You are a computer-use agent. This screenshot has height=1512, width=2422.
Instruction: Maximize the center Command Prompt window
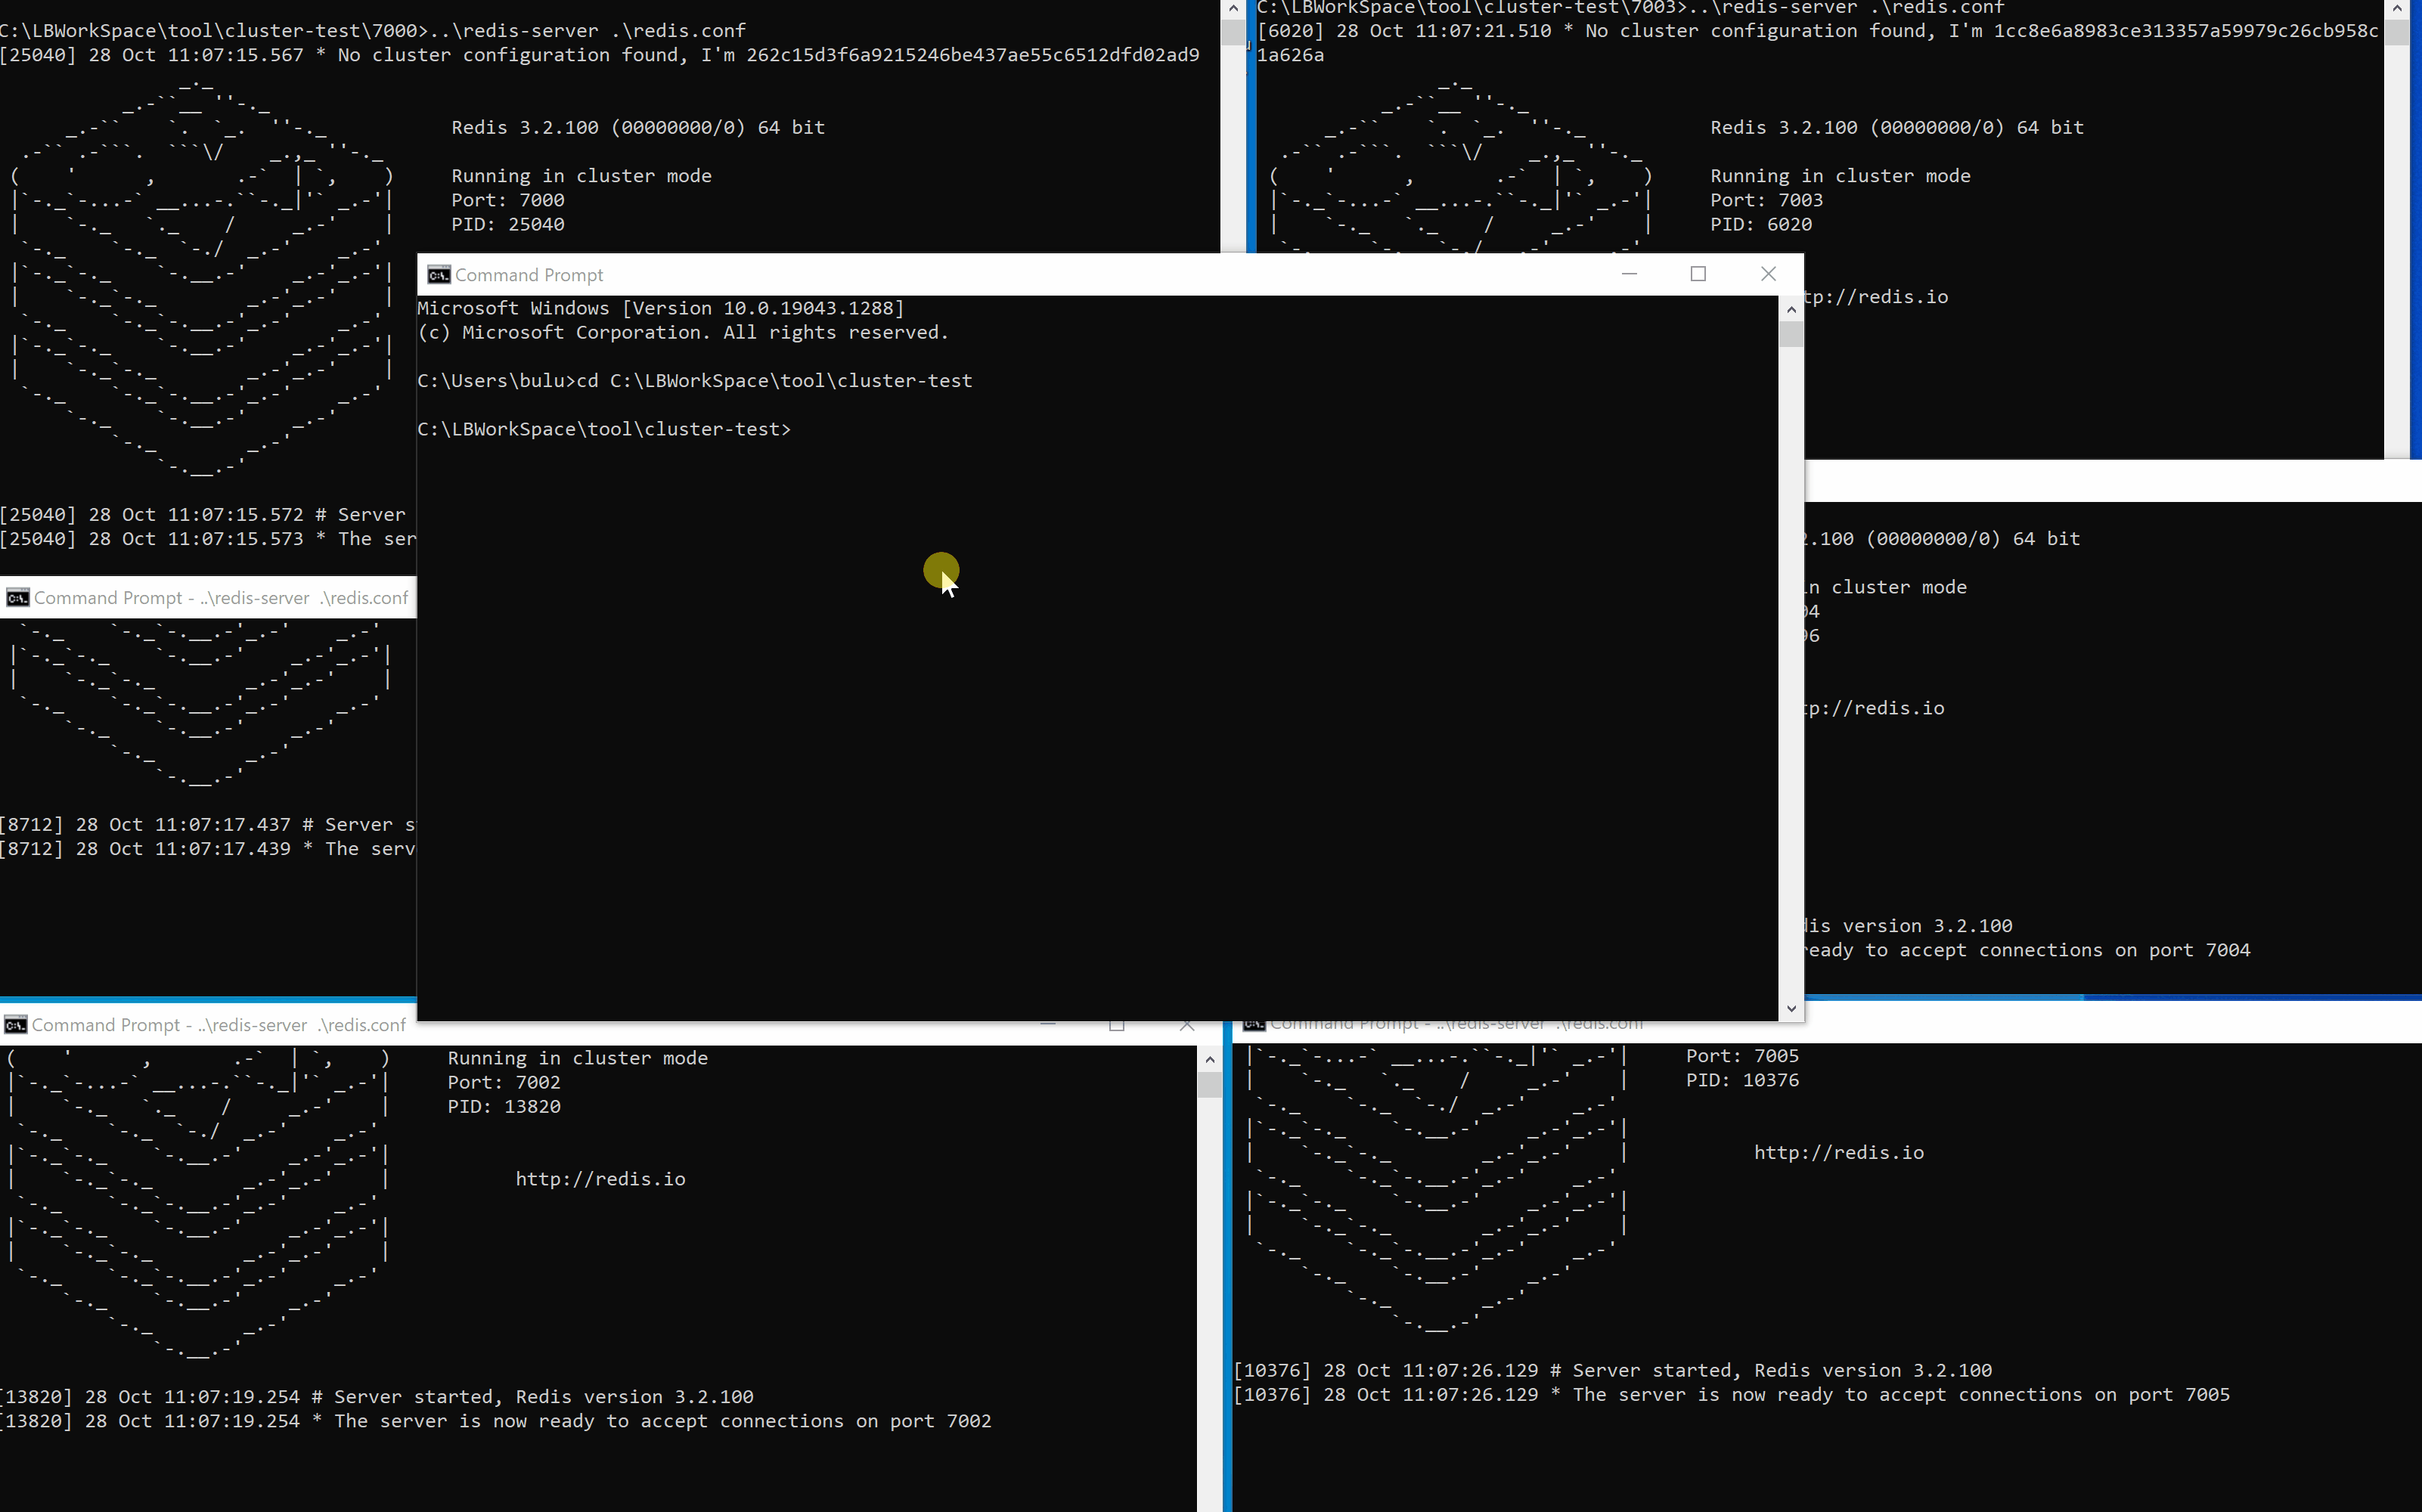[1698, 274]
